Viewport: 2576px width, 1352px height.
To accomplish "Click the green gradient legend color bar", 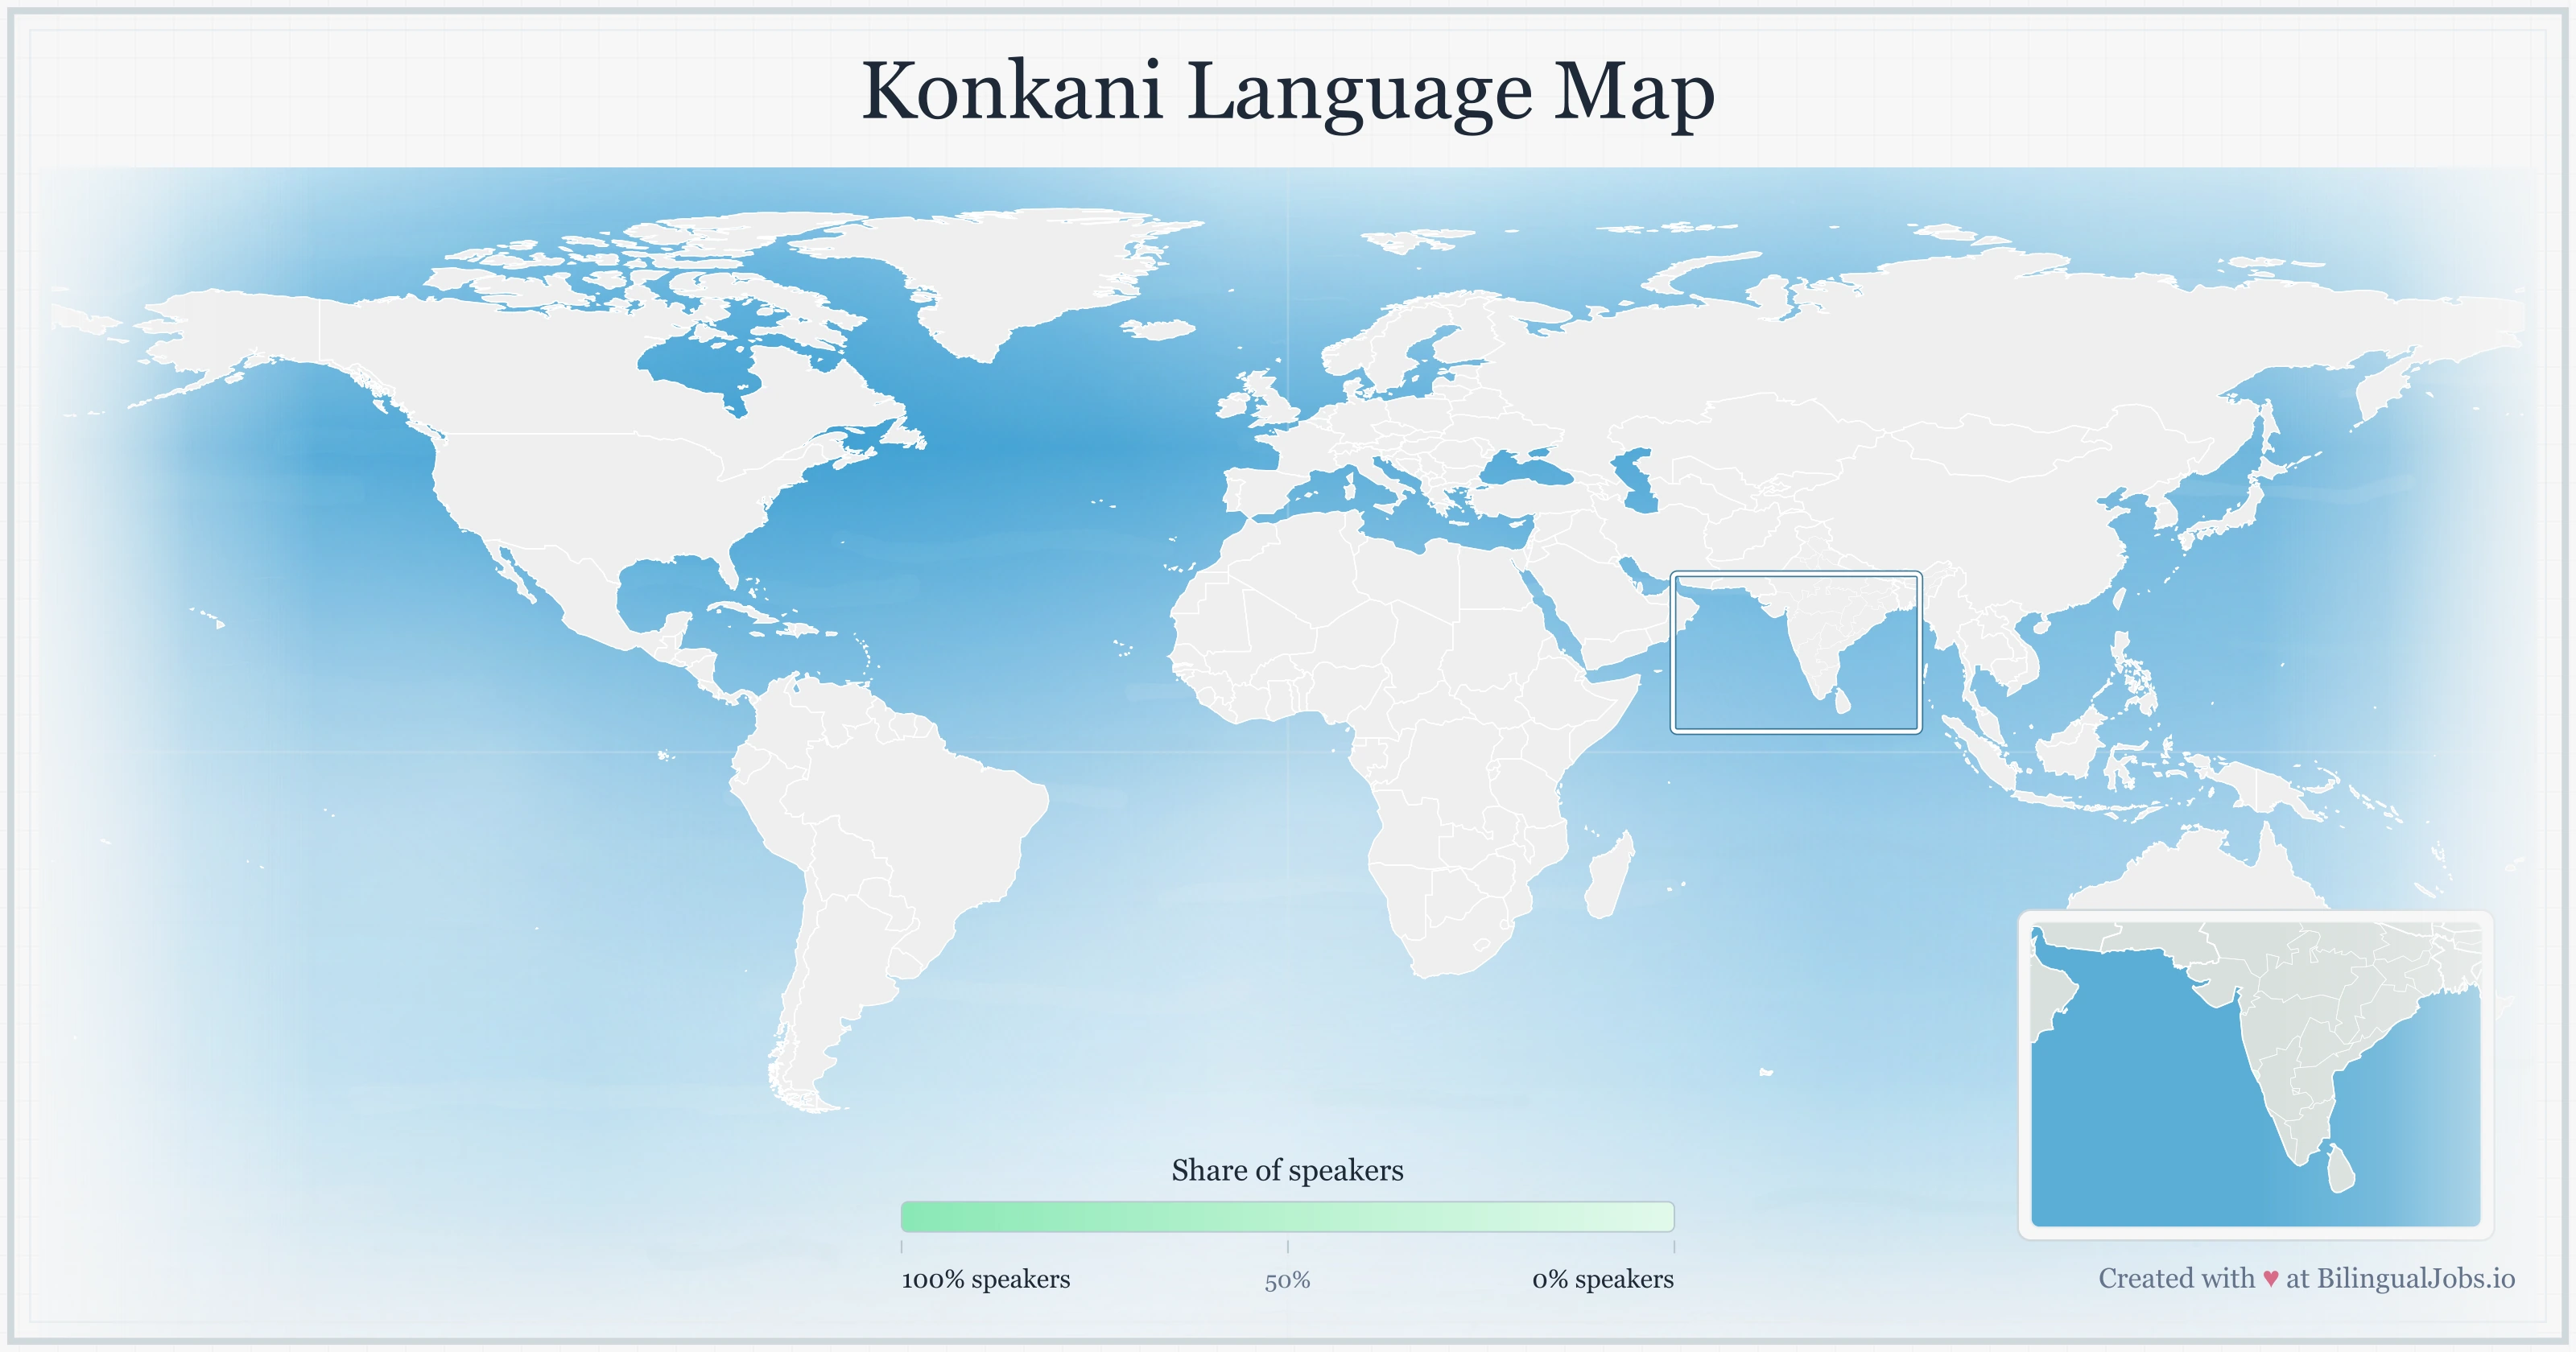I will pyautogui.click(x=1289, y=1218).
